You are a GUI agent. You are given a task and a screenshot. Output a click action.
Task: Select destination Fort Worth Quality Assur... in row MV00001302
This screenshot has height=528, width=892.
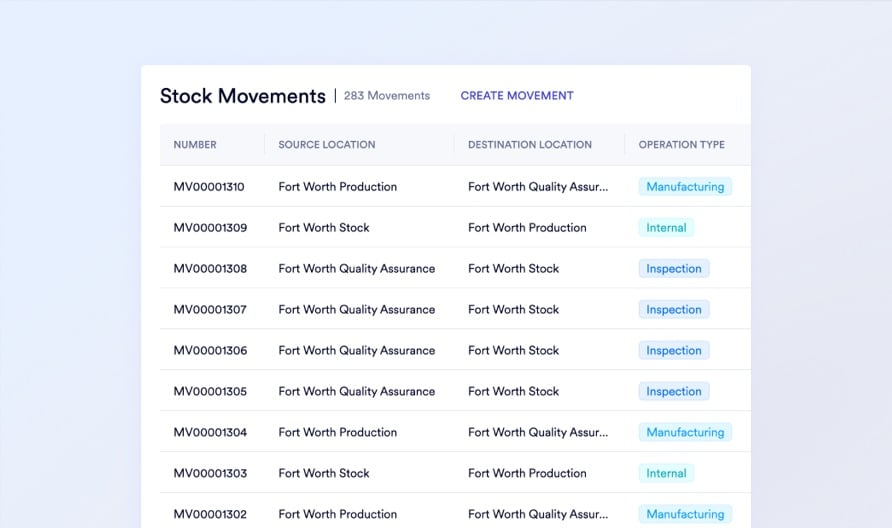[x=538, y=514]
